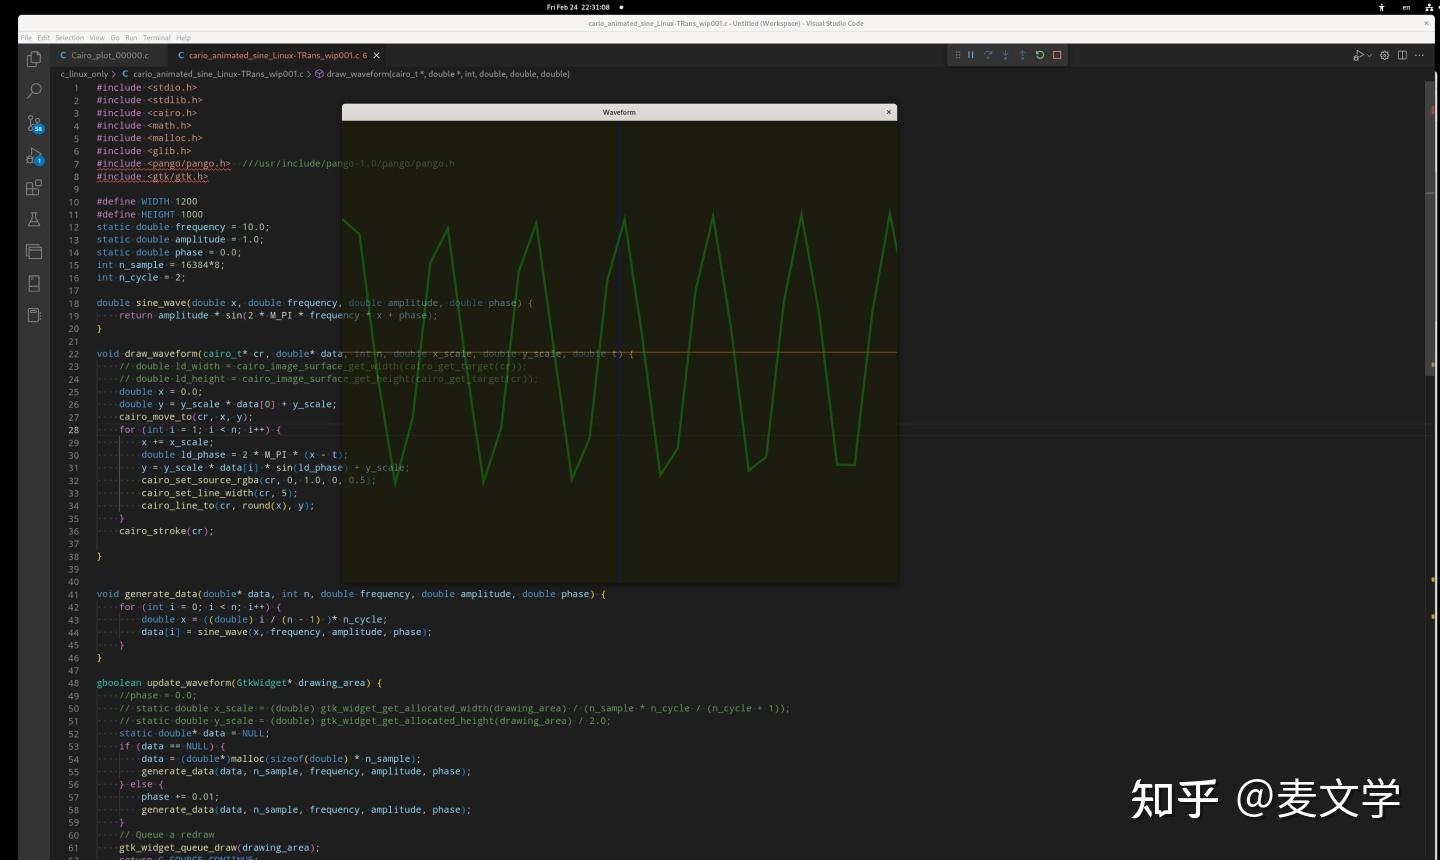Click the Run or Debug play icon

coord(1357,55)
